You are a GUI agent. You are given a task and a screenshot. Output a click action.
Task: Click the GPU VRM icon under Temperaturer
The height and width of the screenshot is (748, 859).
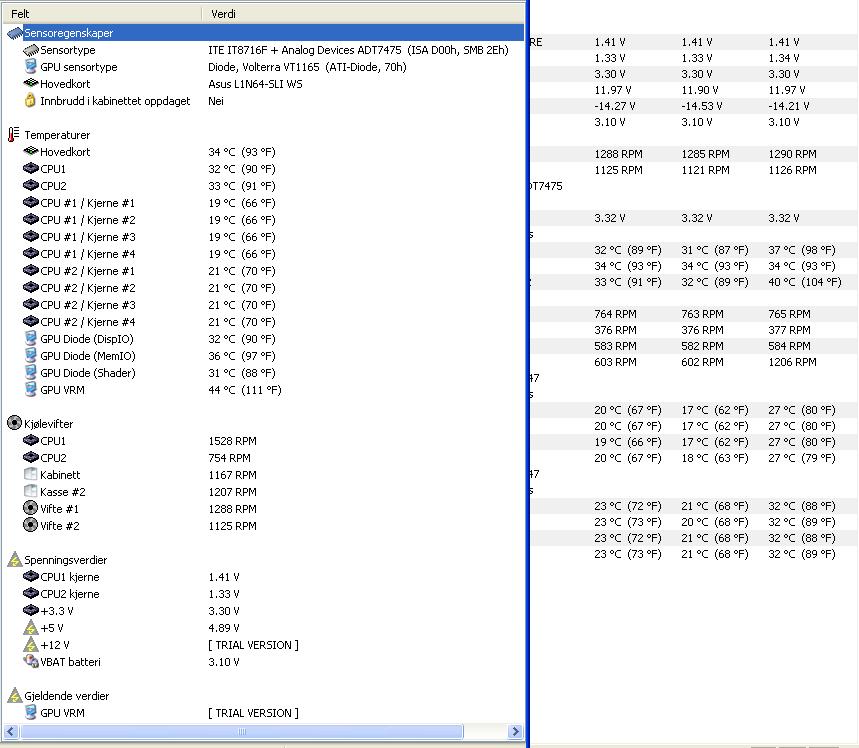coord(31,389)
